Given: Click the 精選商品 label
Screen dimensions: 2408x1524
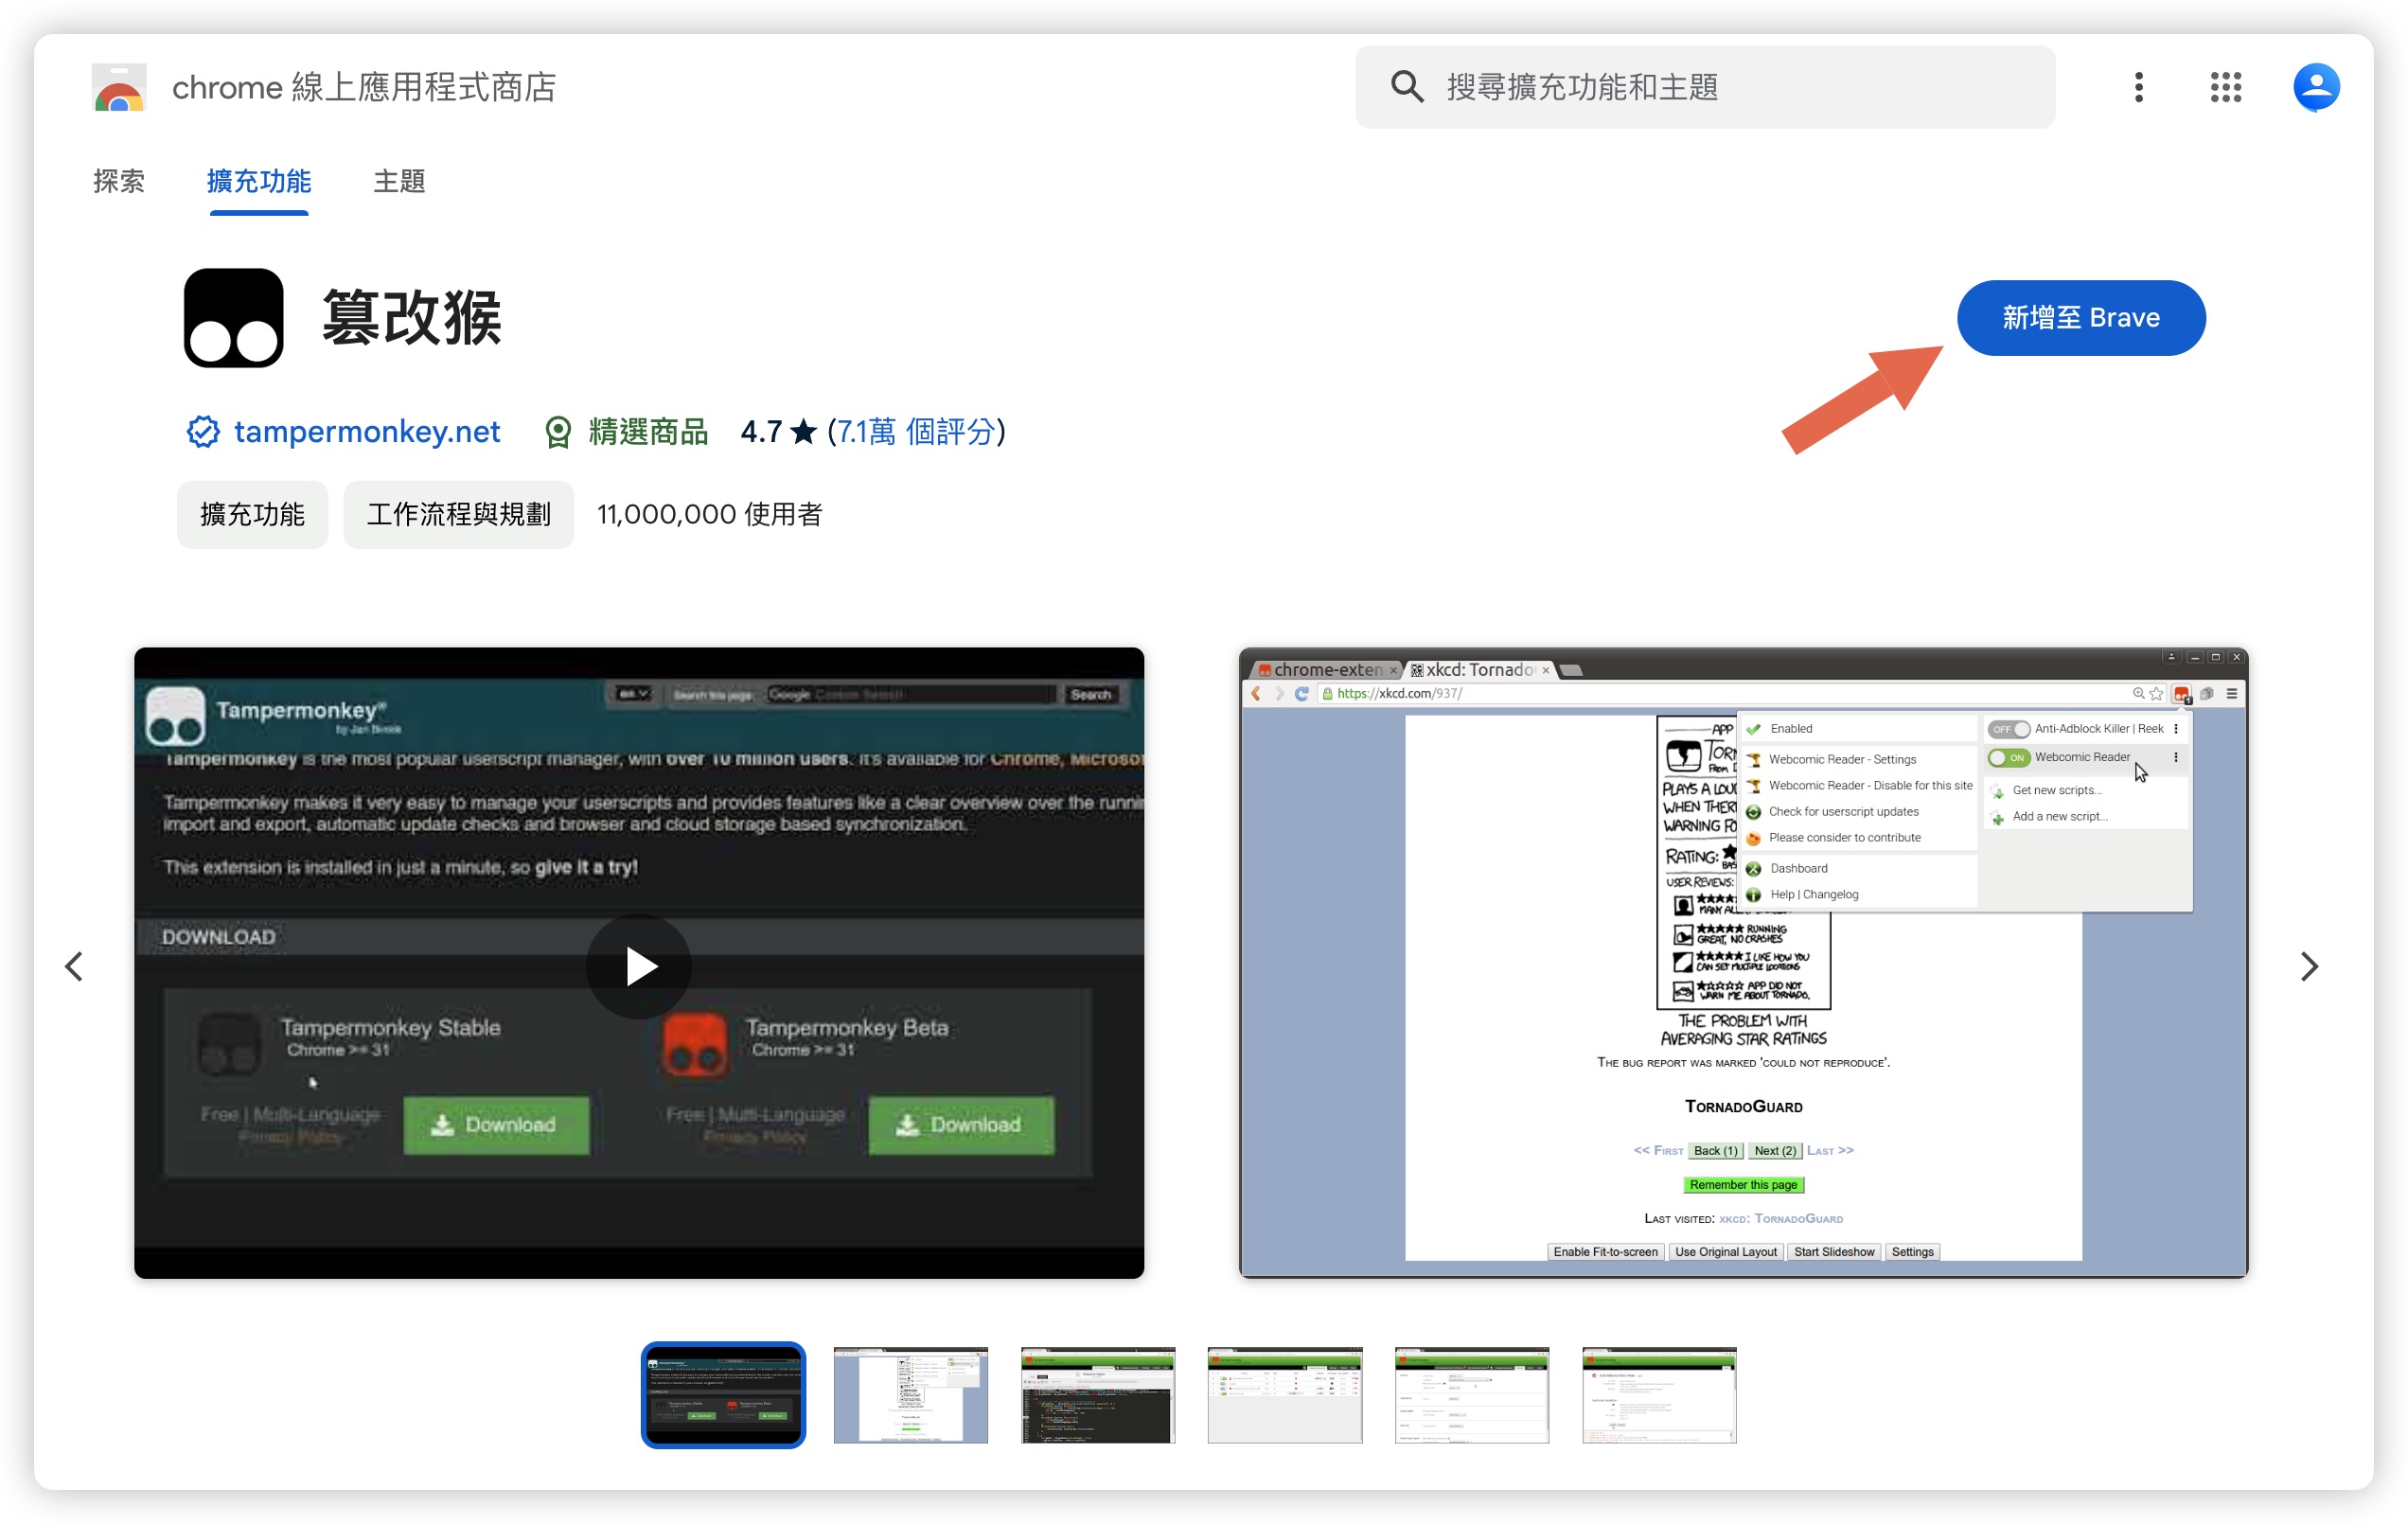Looking at the screenshot, I should point(648,432).
